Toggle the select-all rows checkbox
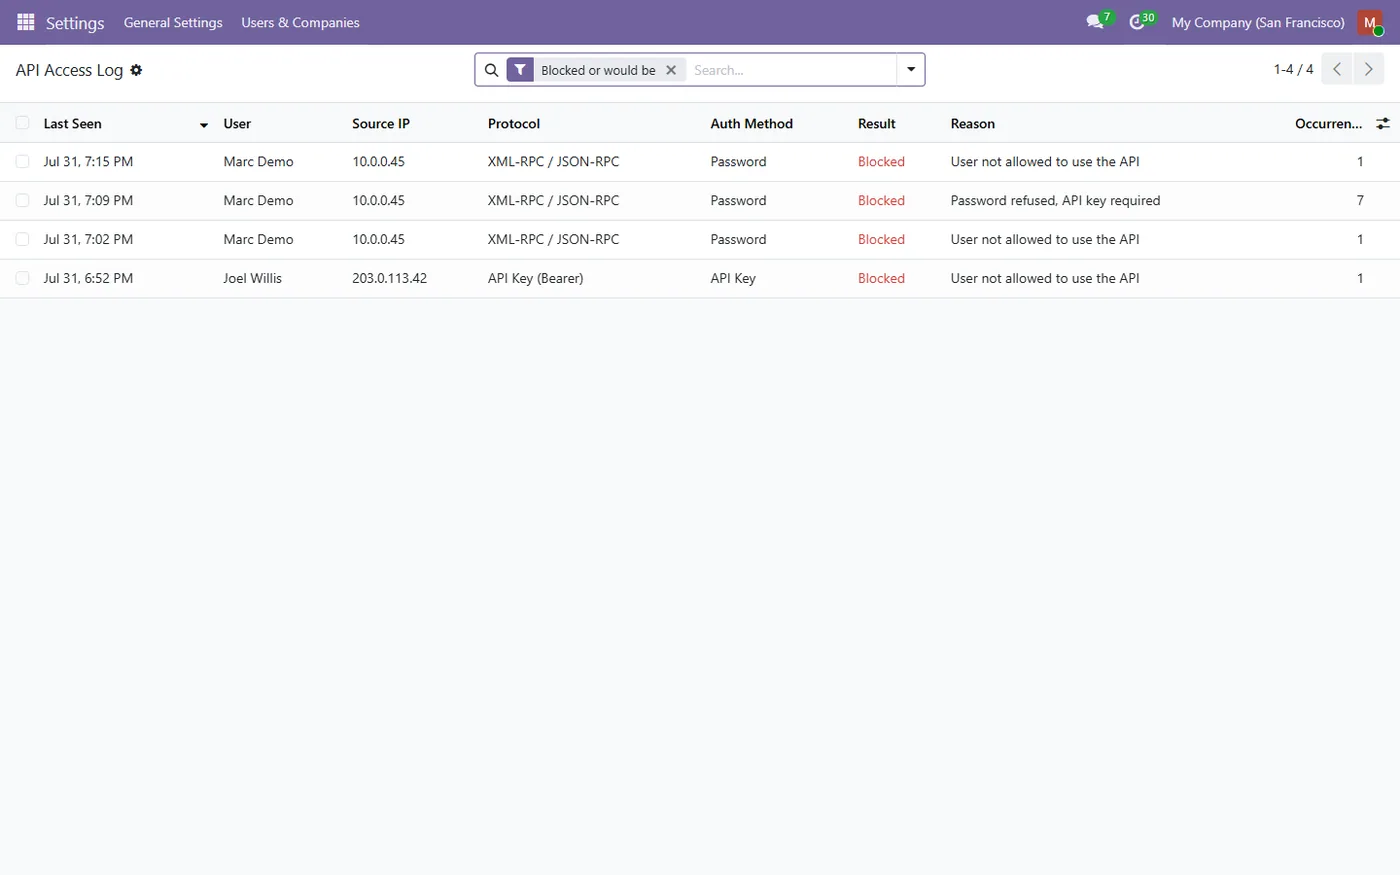This screenshot has height=875, width=1400. (22, 123)
